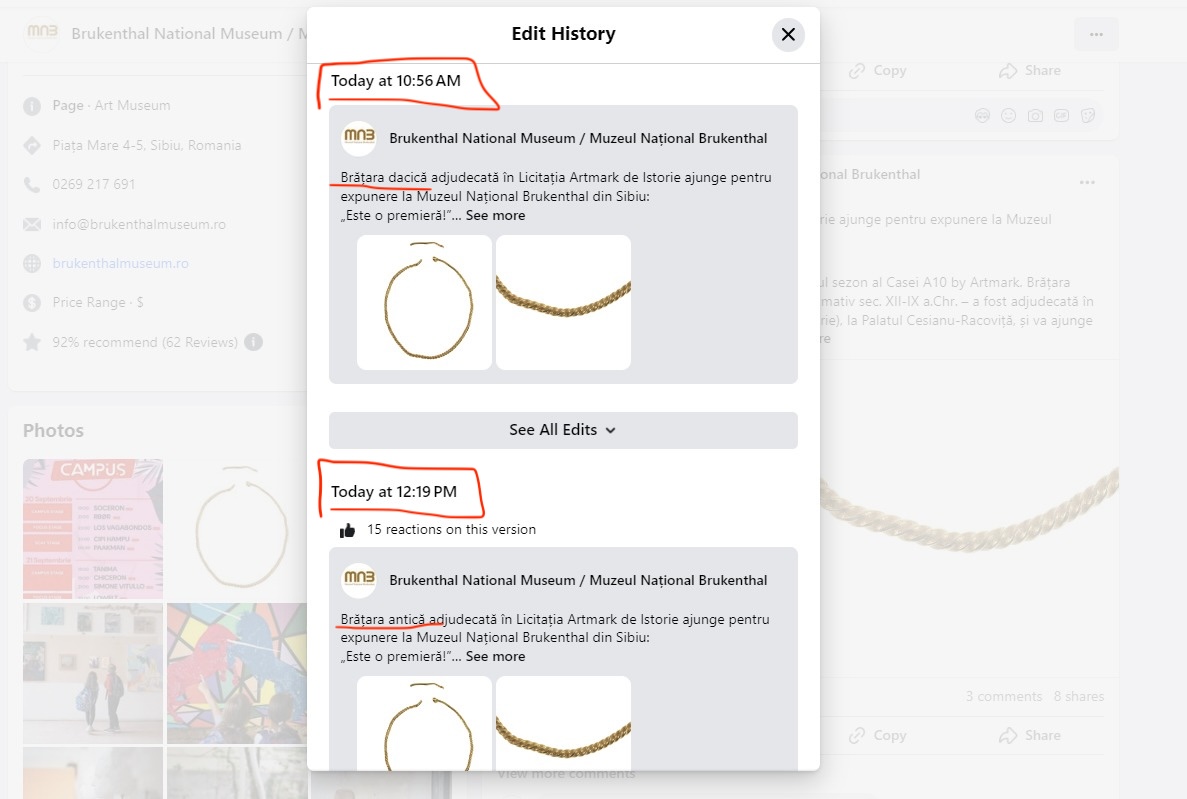Open full bracelet thumbnail in first version

424,302
